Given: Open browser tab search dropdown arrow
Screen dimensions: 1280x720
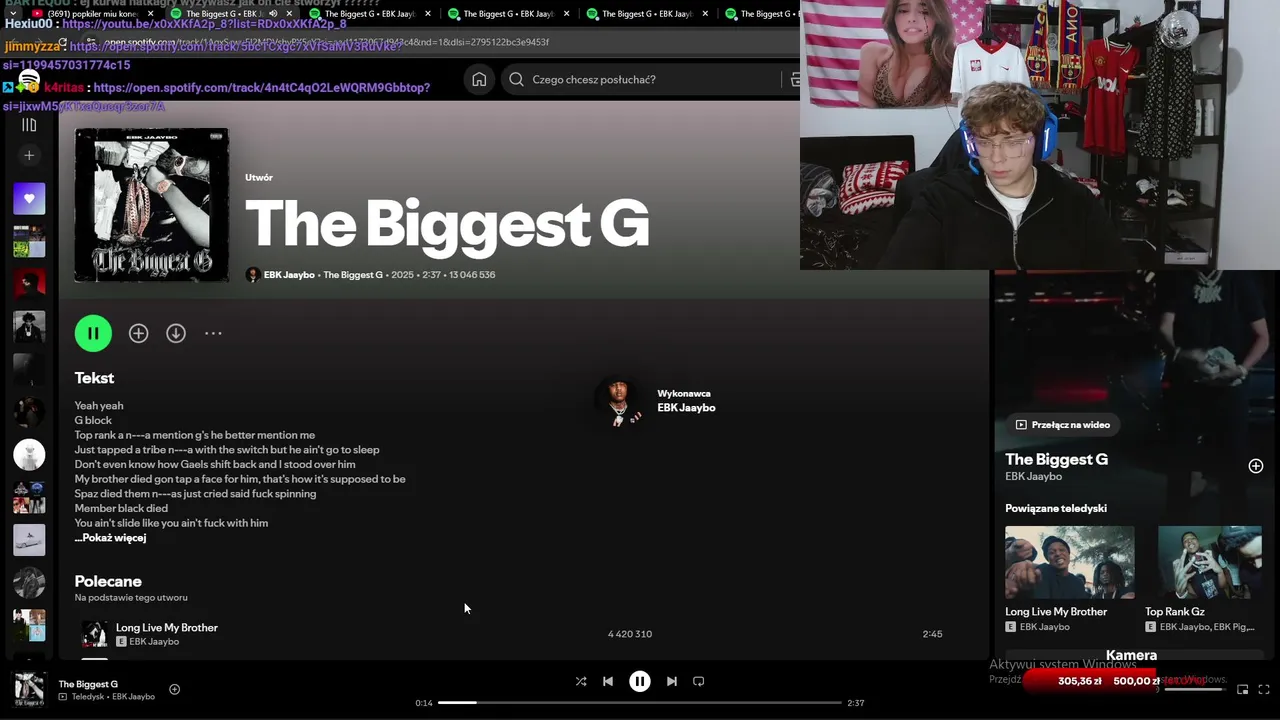Looking at the screenshot, I should tap(13, 14).
